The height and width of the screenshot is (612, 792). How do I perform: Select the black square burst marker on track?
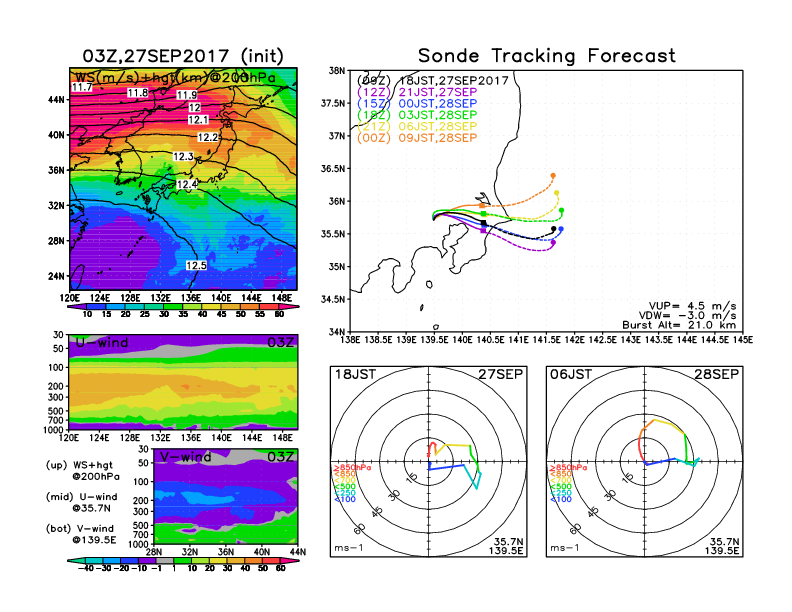[x=483, y=223]
